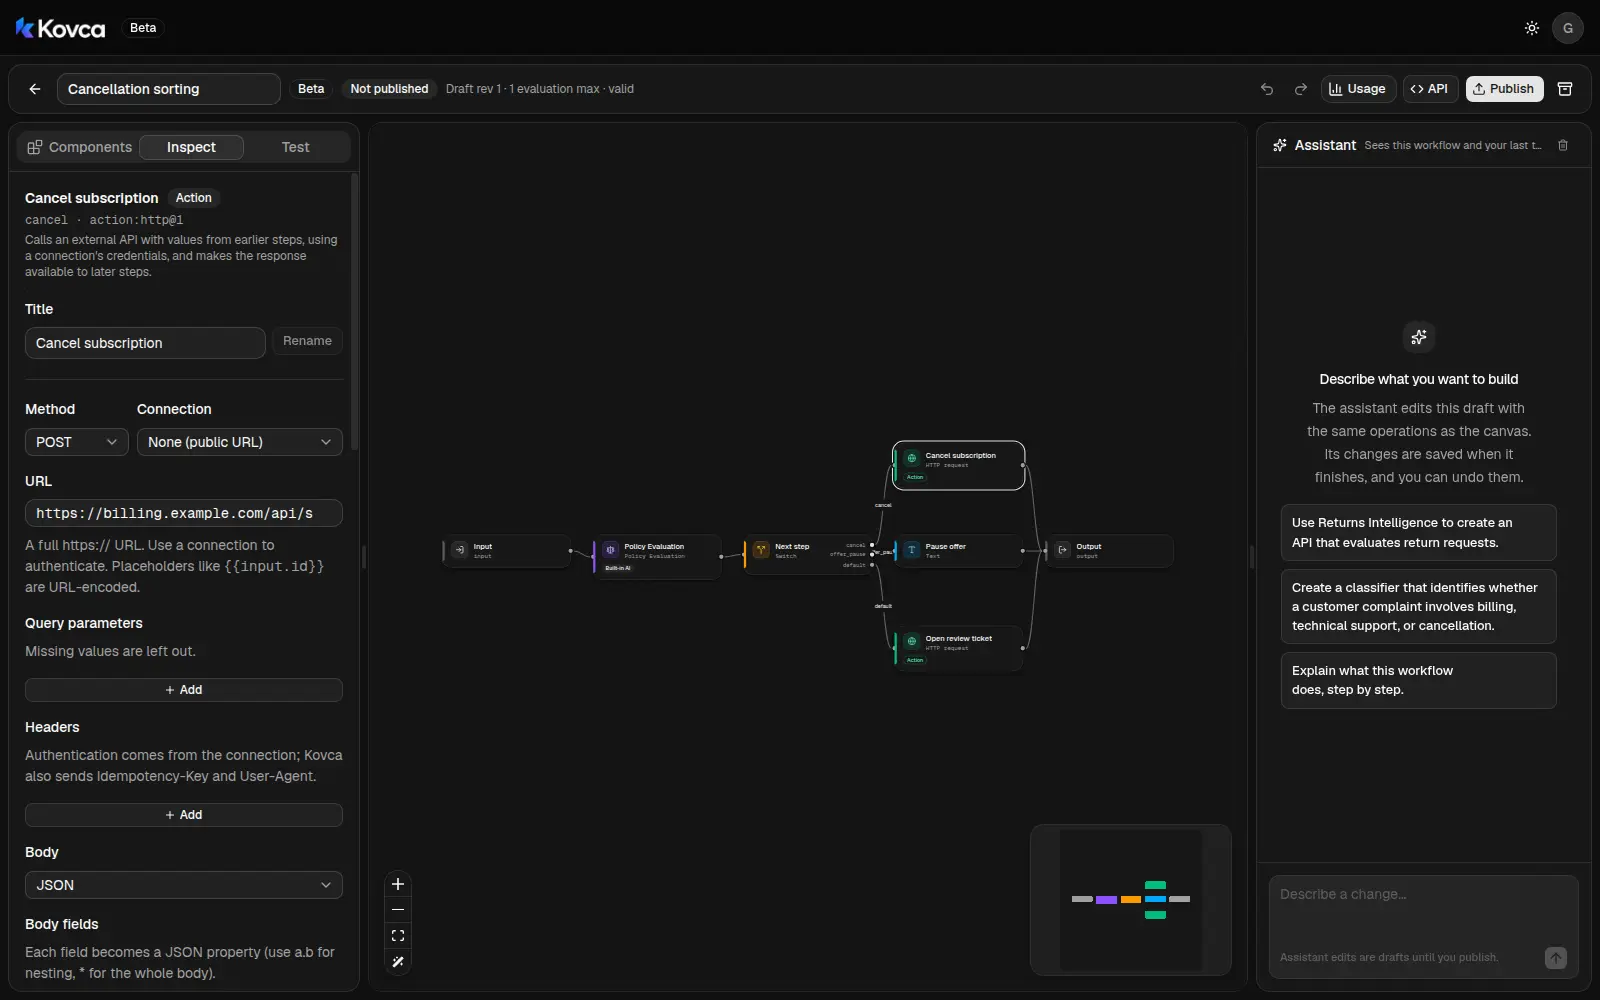1600x1000 pixels.
Task: Click the auto-layout wand icon
Action: coord(398,962)
